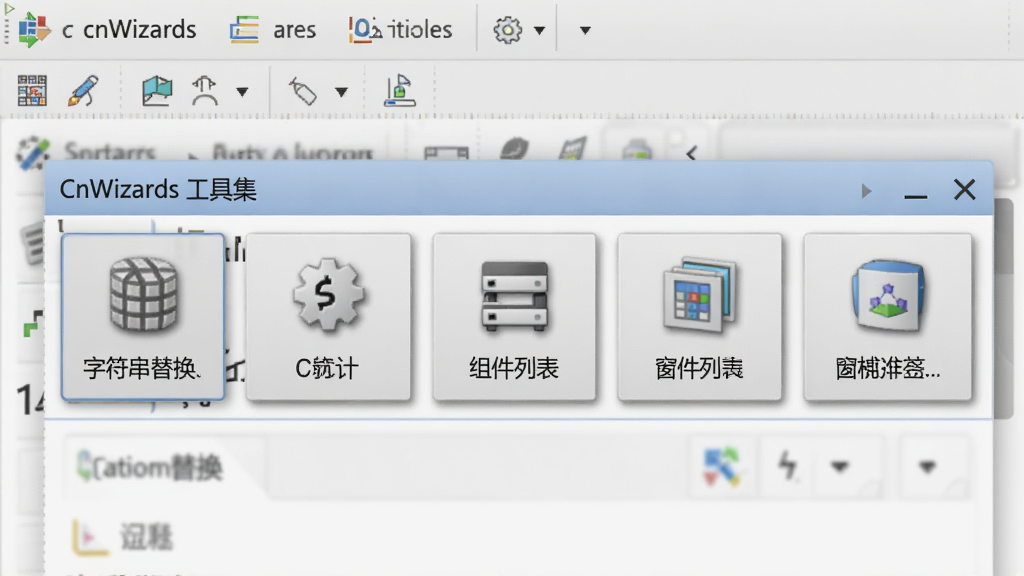Open the 组件列表 component list

[514, 317]
